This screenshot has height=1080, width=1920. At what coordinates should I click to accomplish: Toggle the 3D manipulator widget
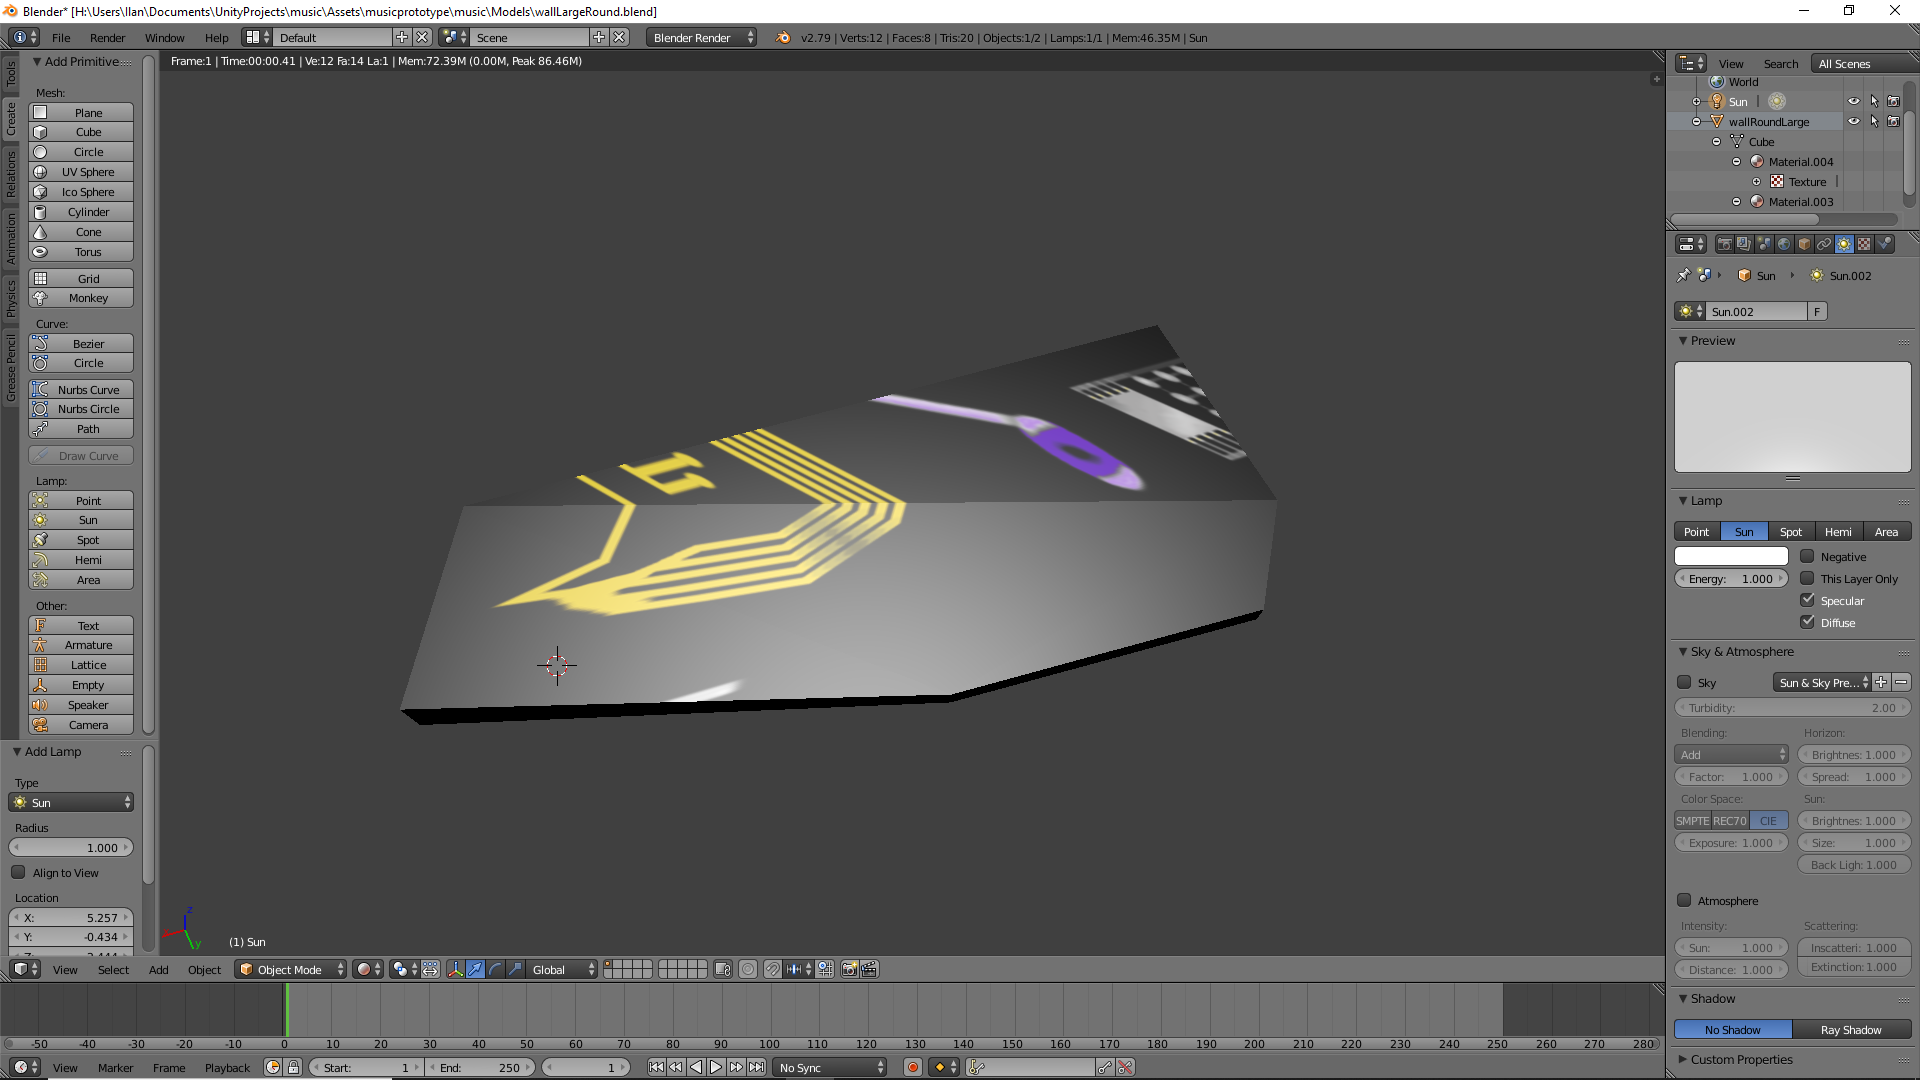455,969
